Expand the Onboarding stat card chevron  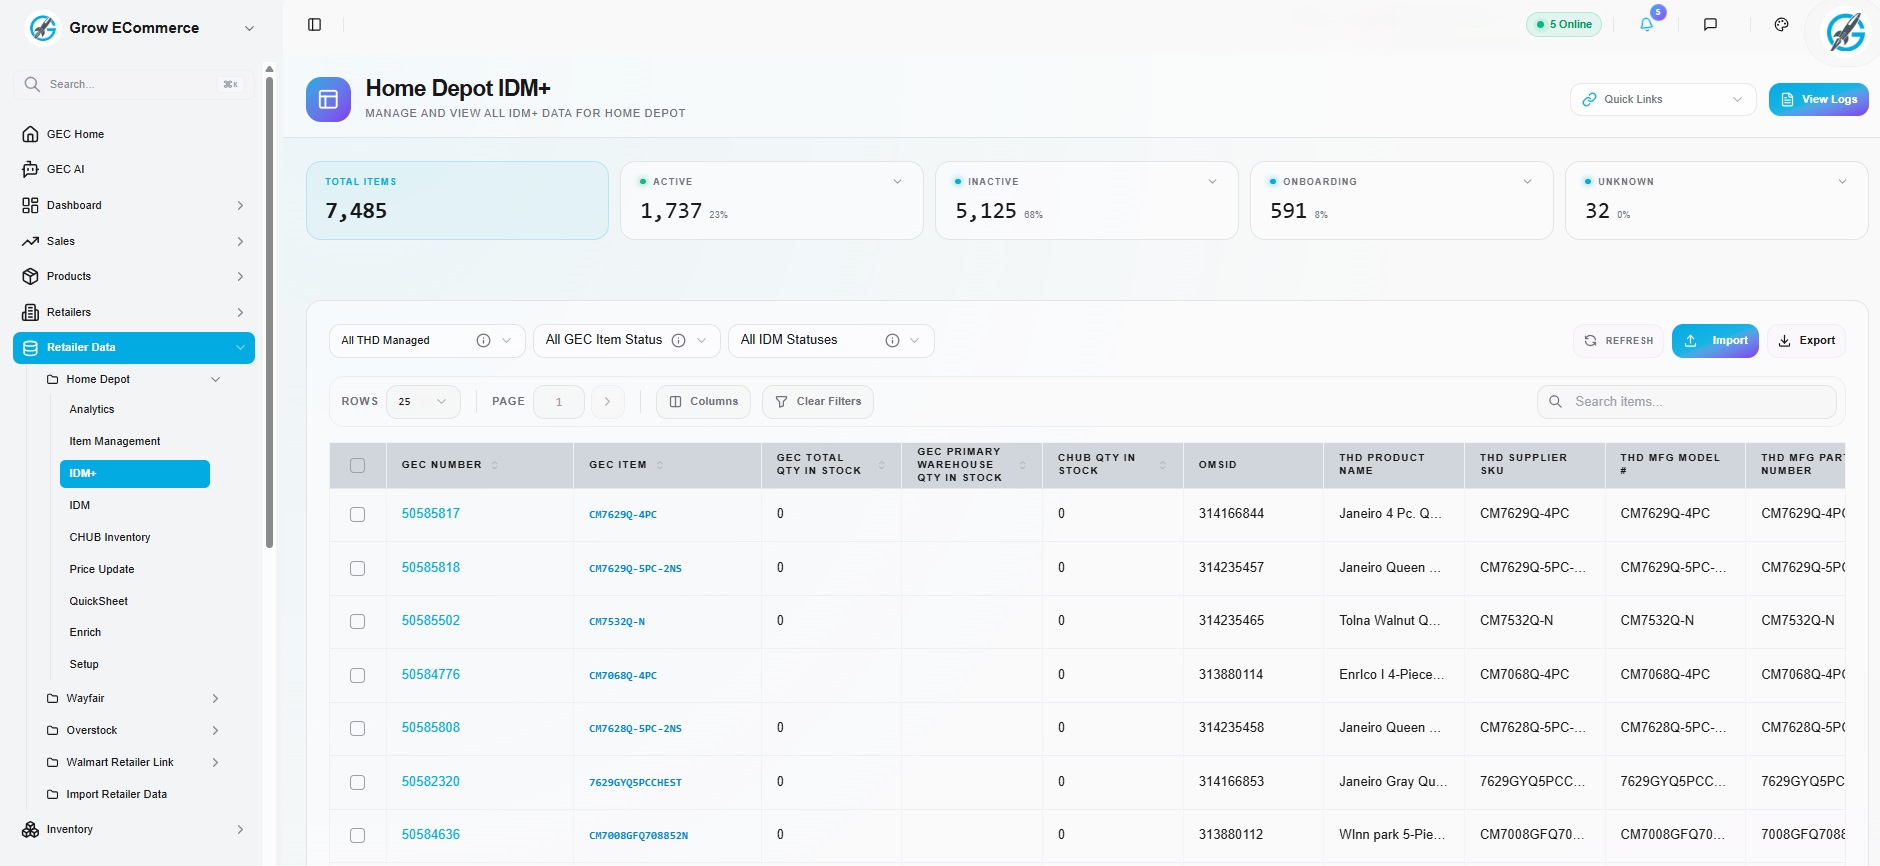[x=1527, y=182]
